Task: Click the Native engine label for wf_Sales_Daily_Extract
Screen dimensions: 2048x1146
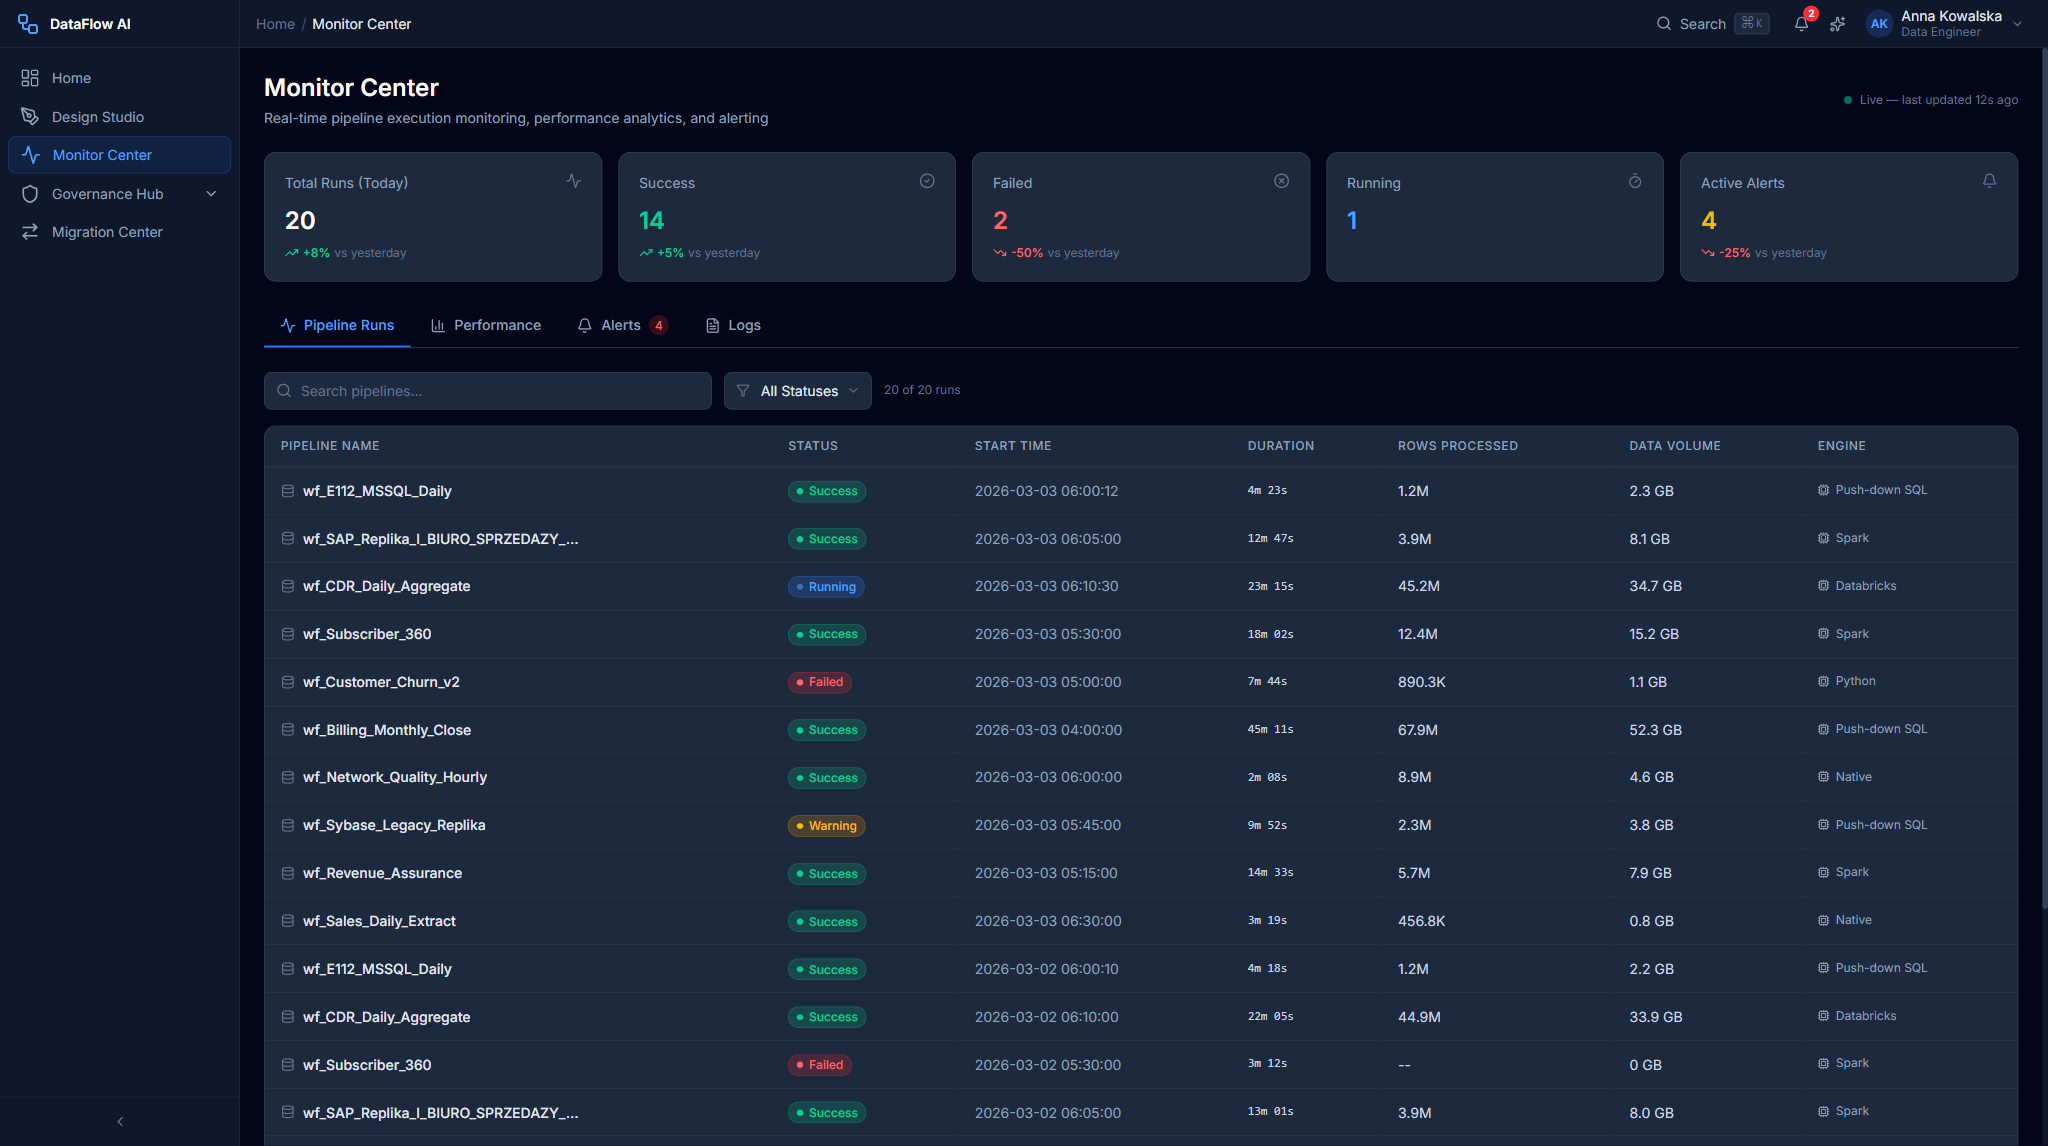Action: pyautogui.click(x=1853, y=920)
